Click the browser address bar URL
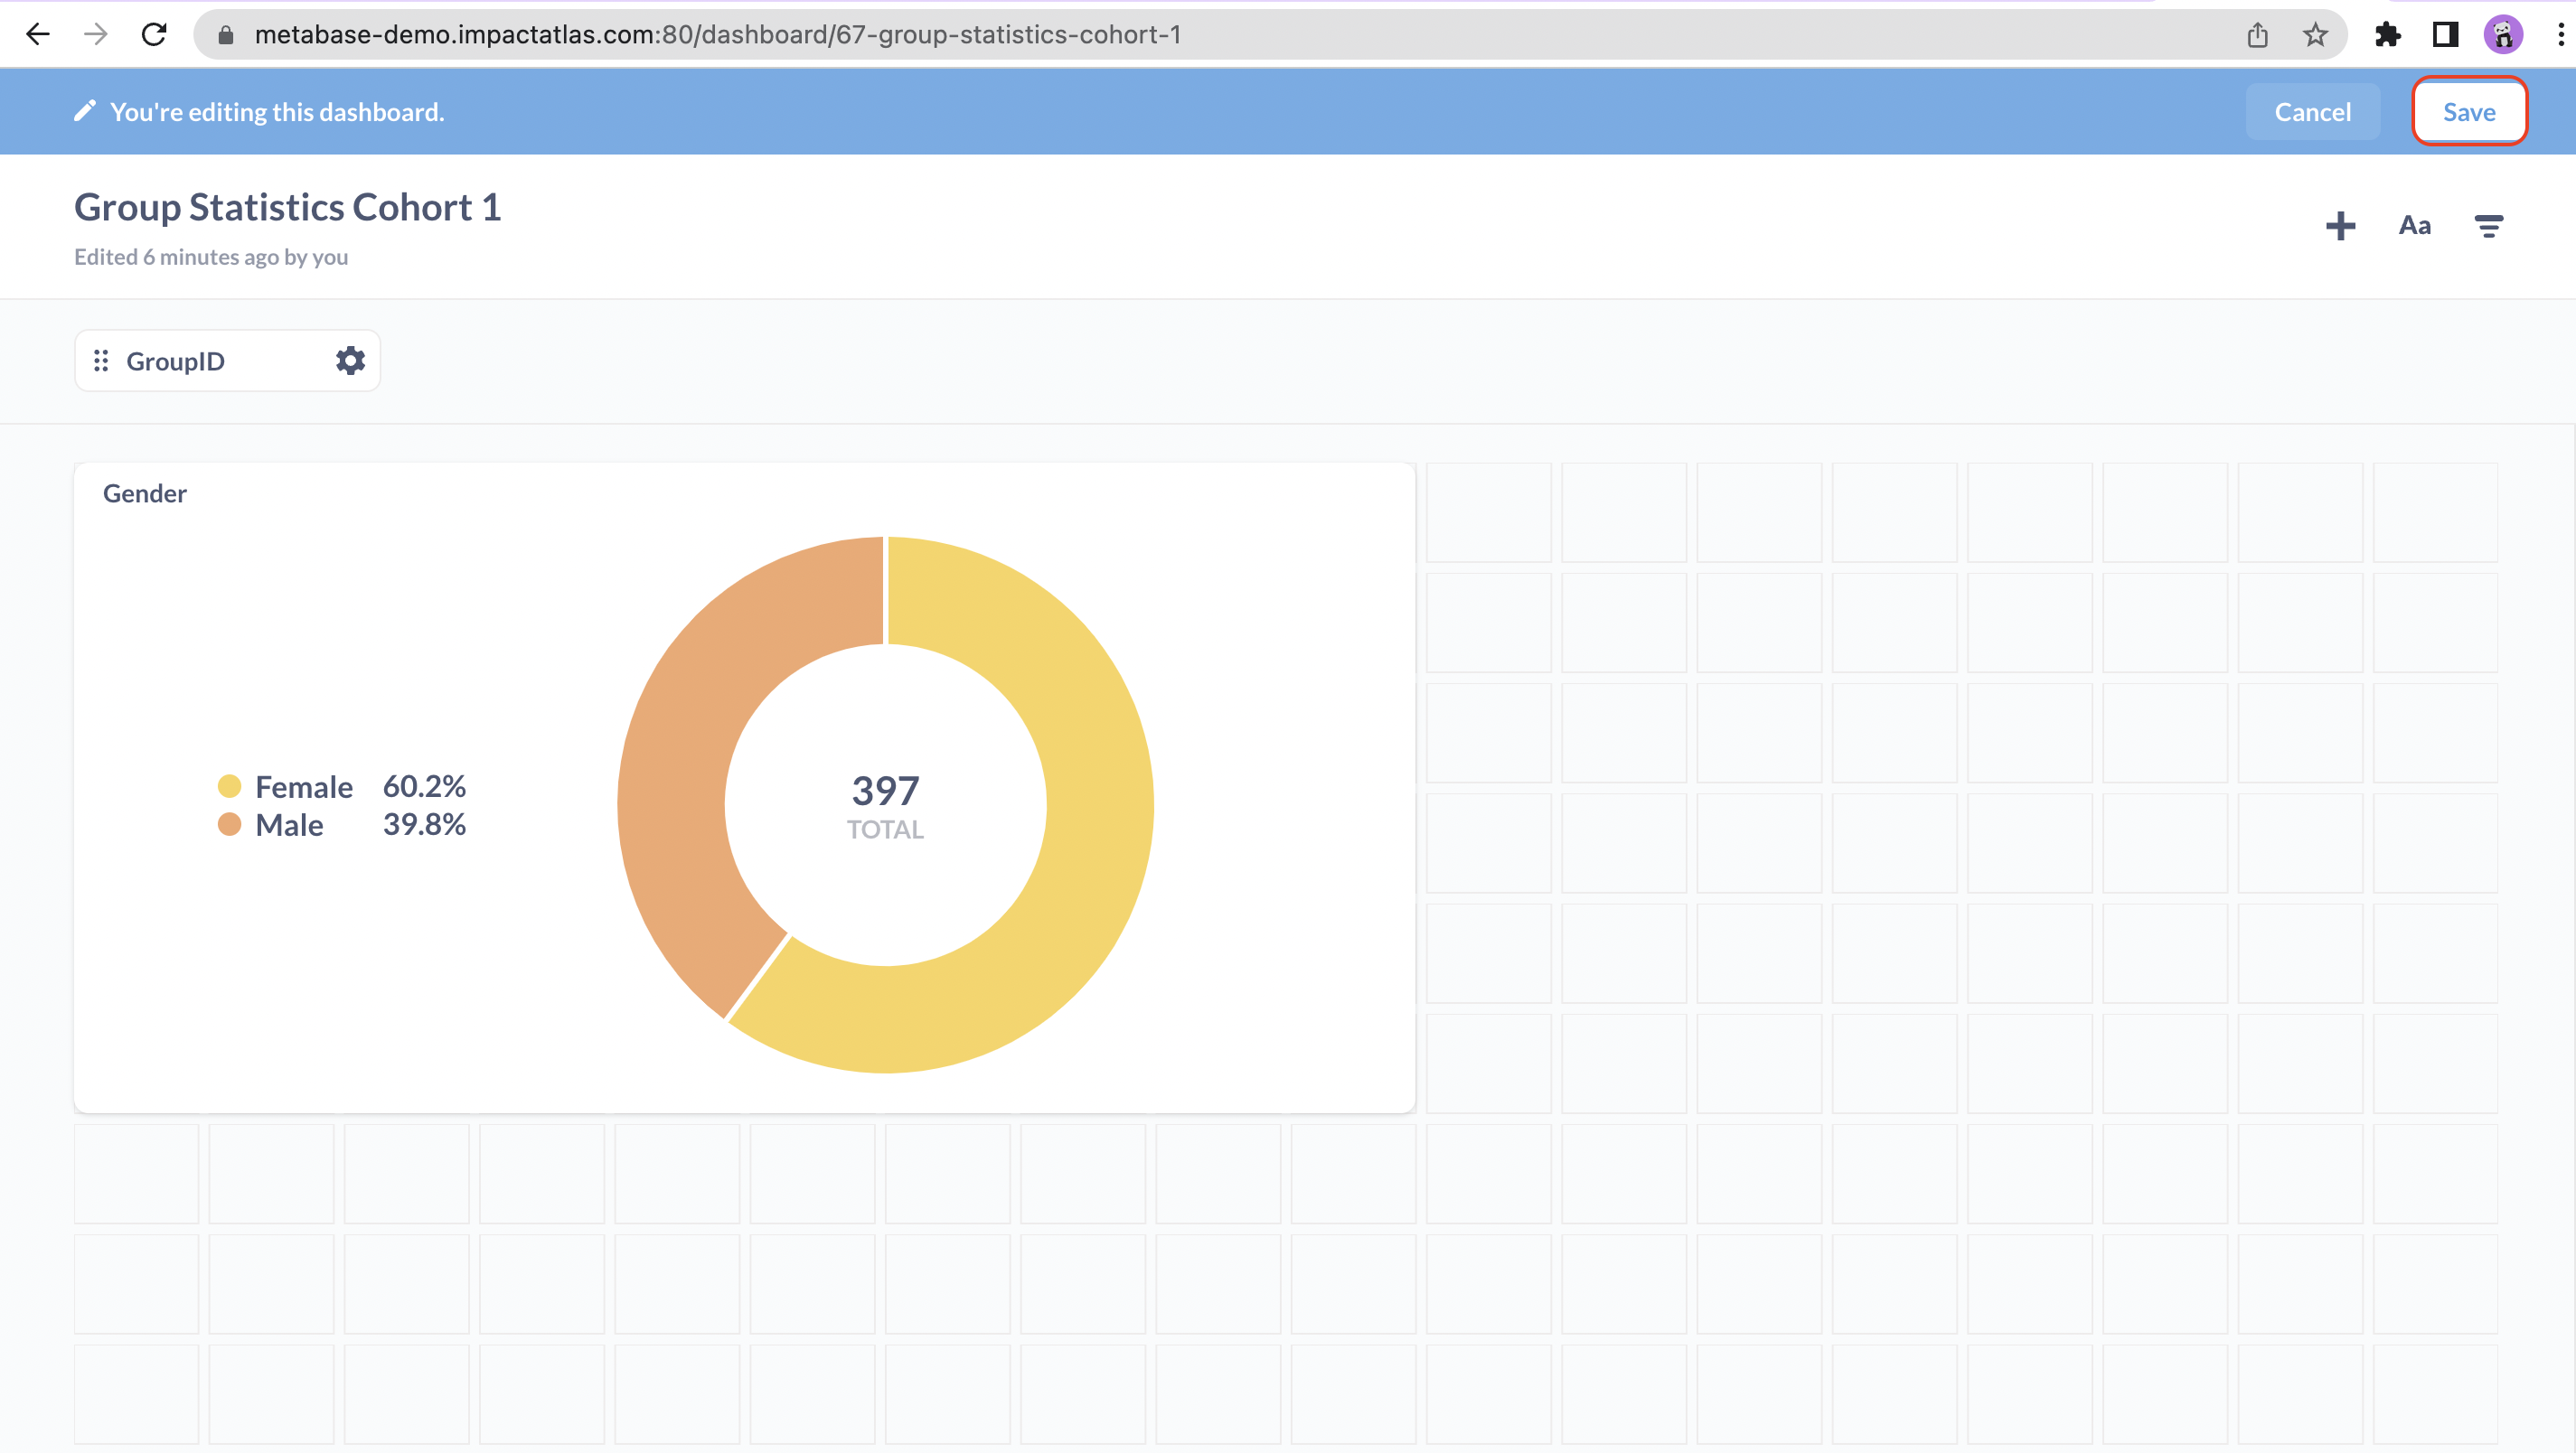 click(x=717, y=35)
